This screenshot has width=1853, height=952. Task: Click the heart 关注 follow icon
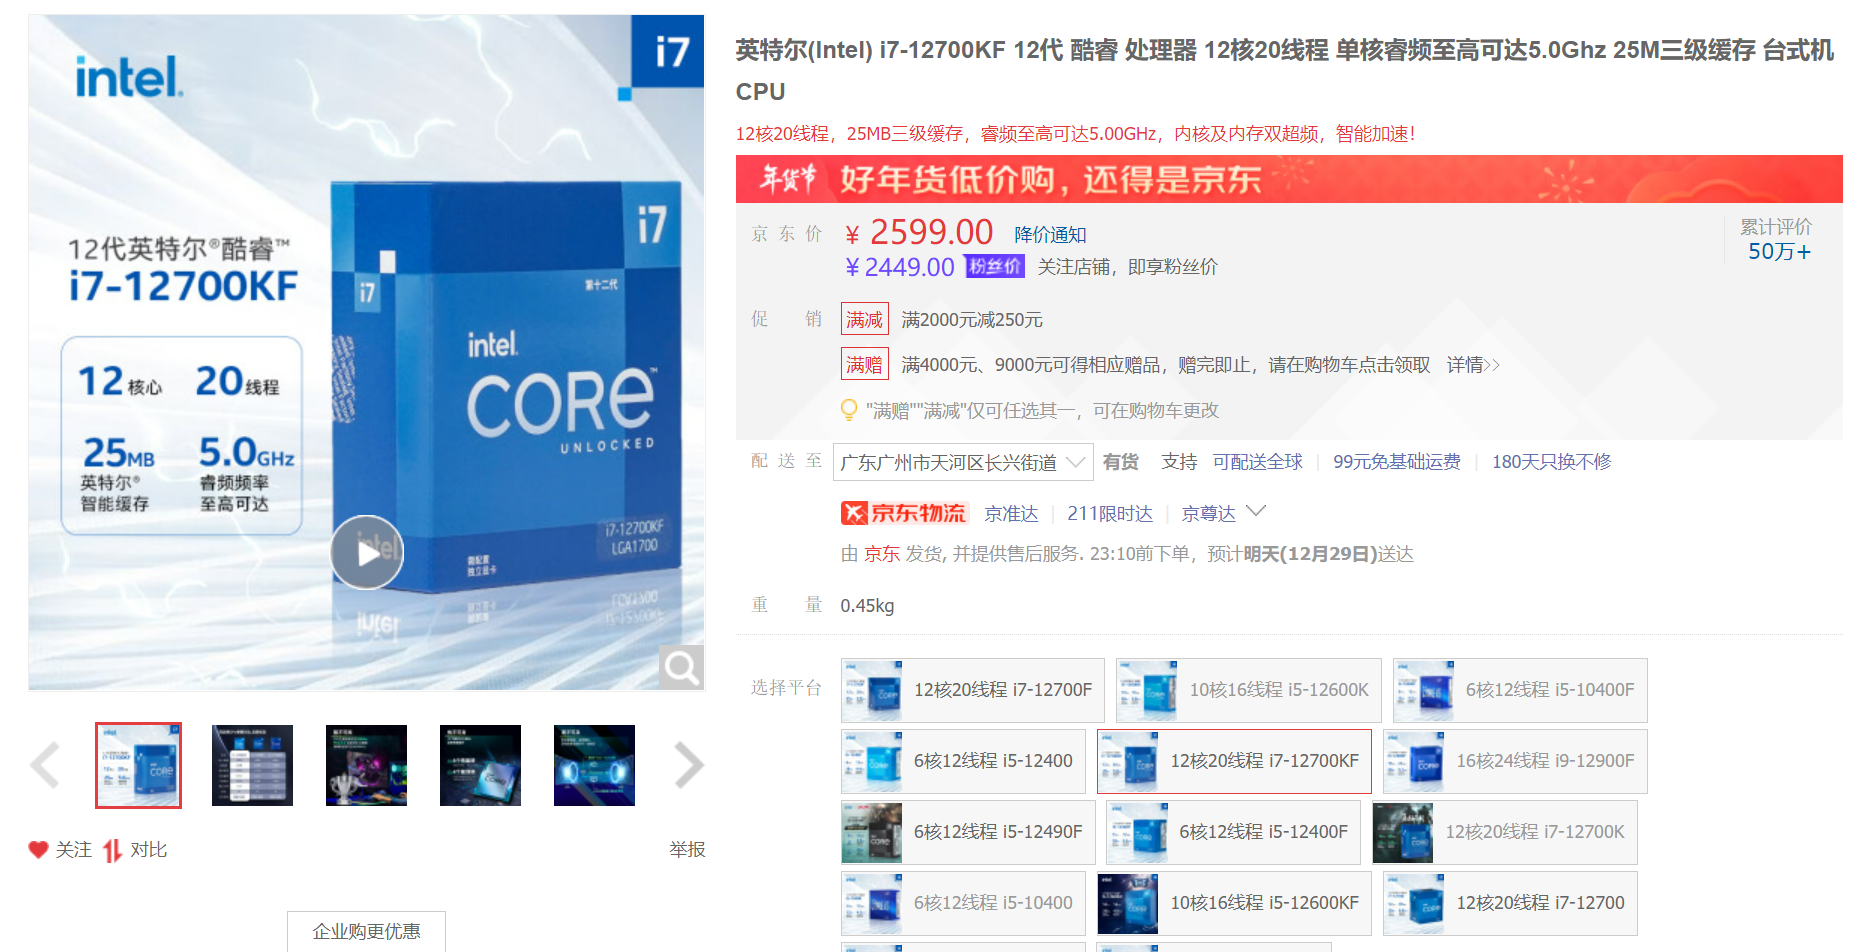point(38,850)
